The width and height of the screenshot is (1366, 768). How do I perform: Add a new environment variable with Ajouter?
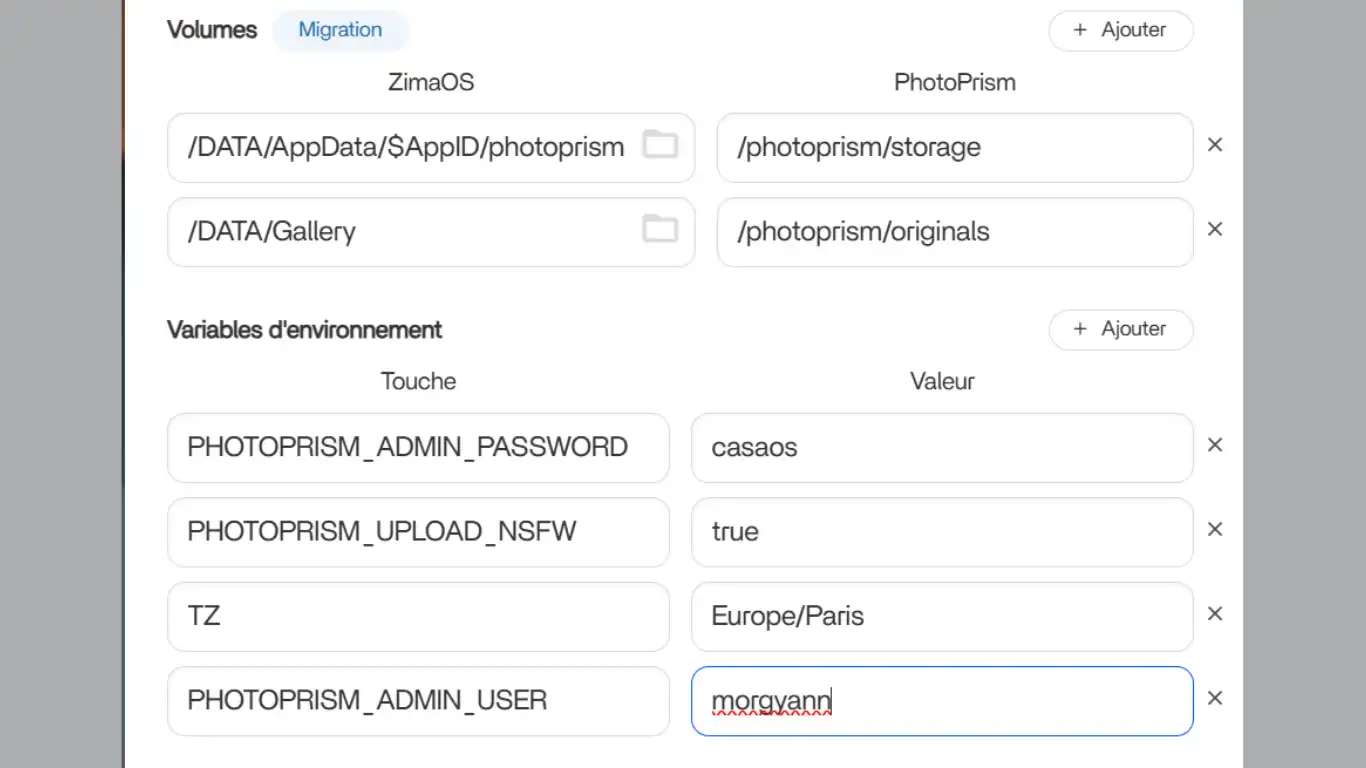[1120, 329]
